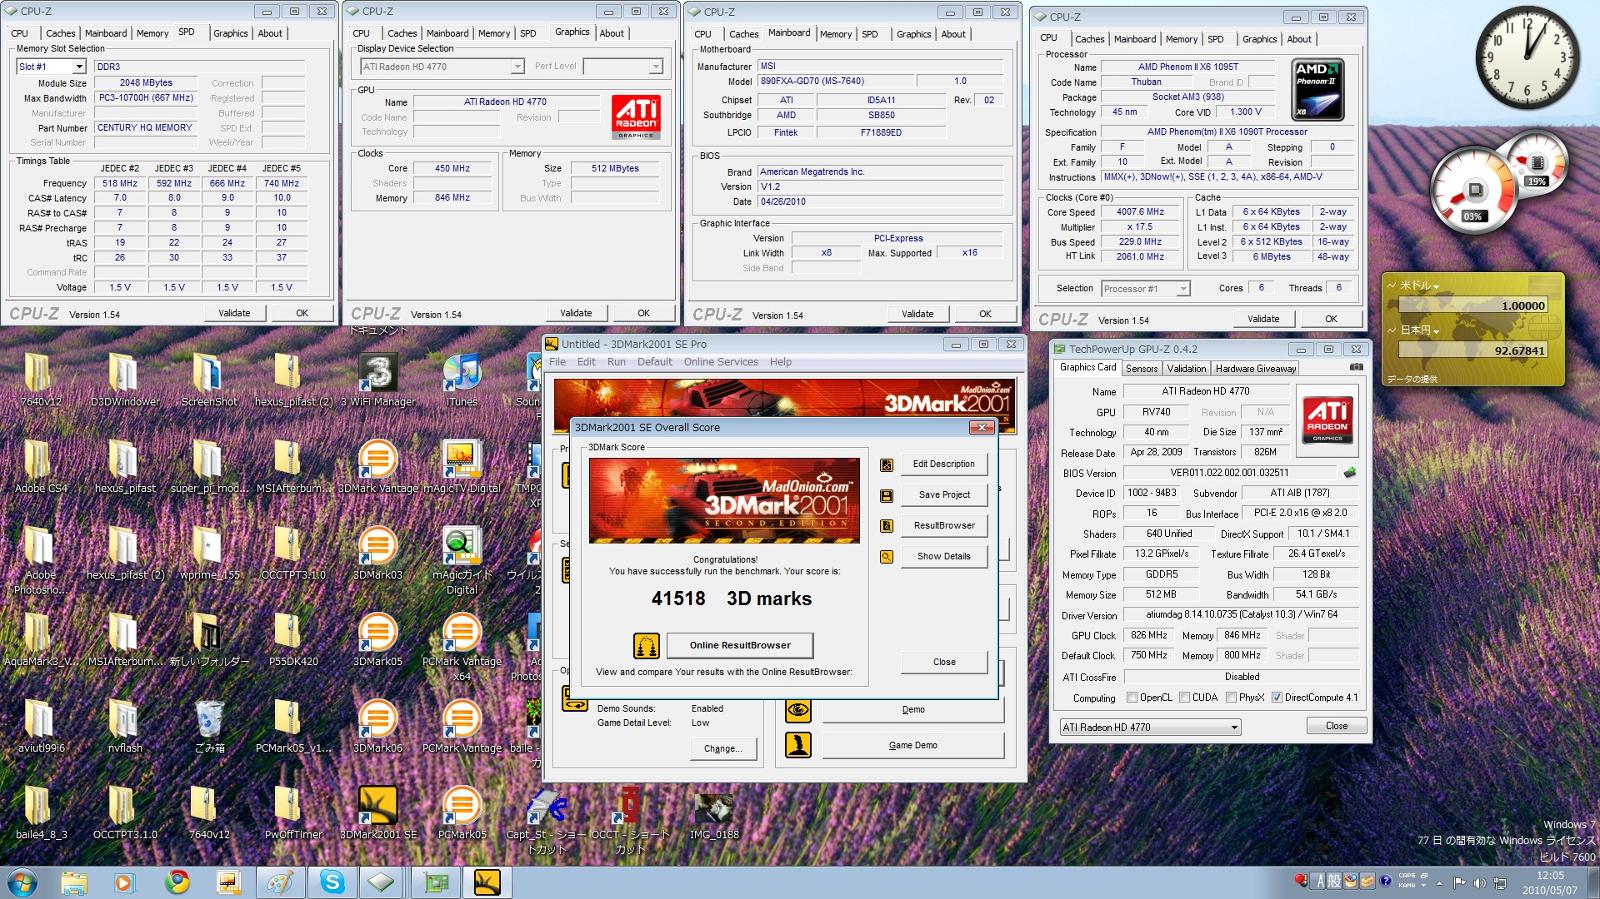This screenshot has height=899, width=1600.
Task: Open the Run menu in 3DMark2001
Action: (x=616, y=362)
